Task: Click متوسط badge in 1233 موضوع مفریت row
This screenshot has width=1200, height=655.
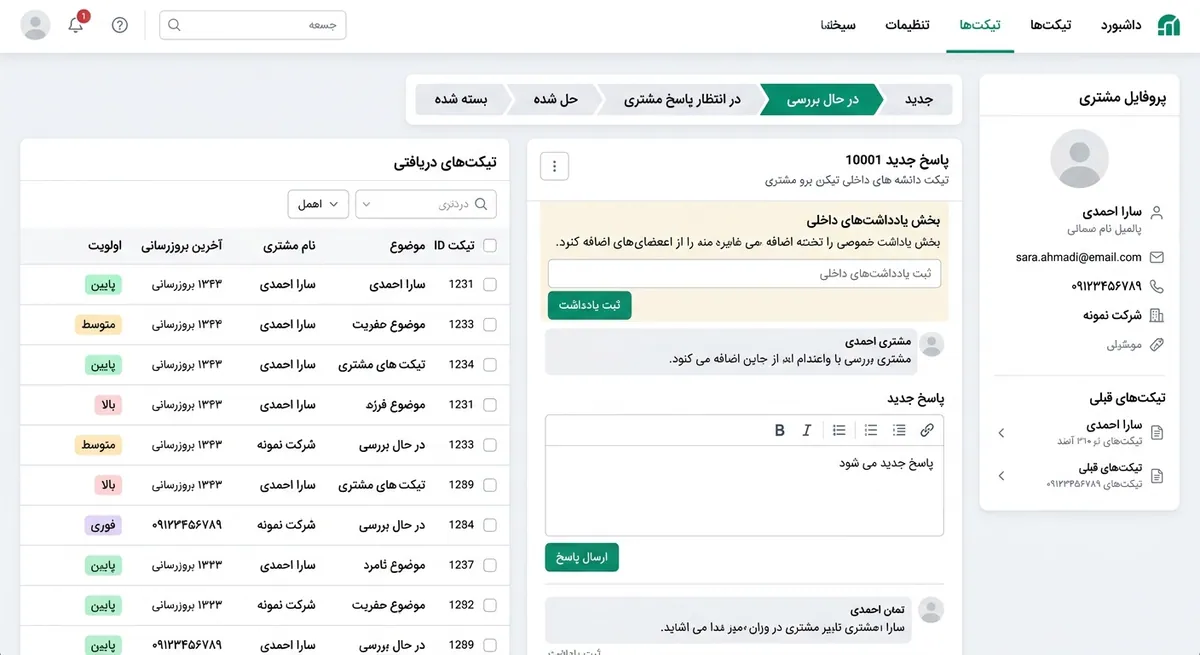Action: pos(98,325)
